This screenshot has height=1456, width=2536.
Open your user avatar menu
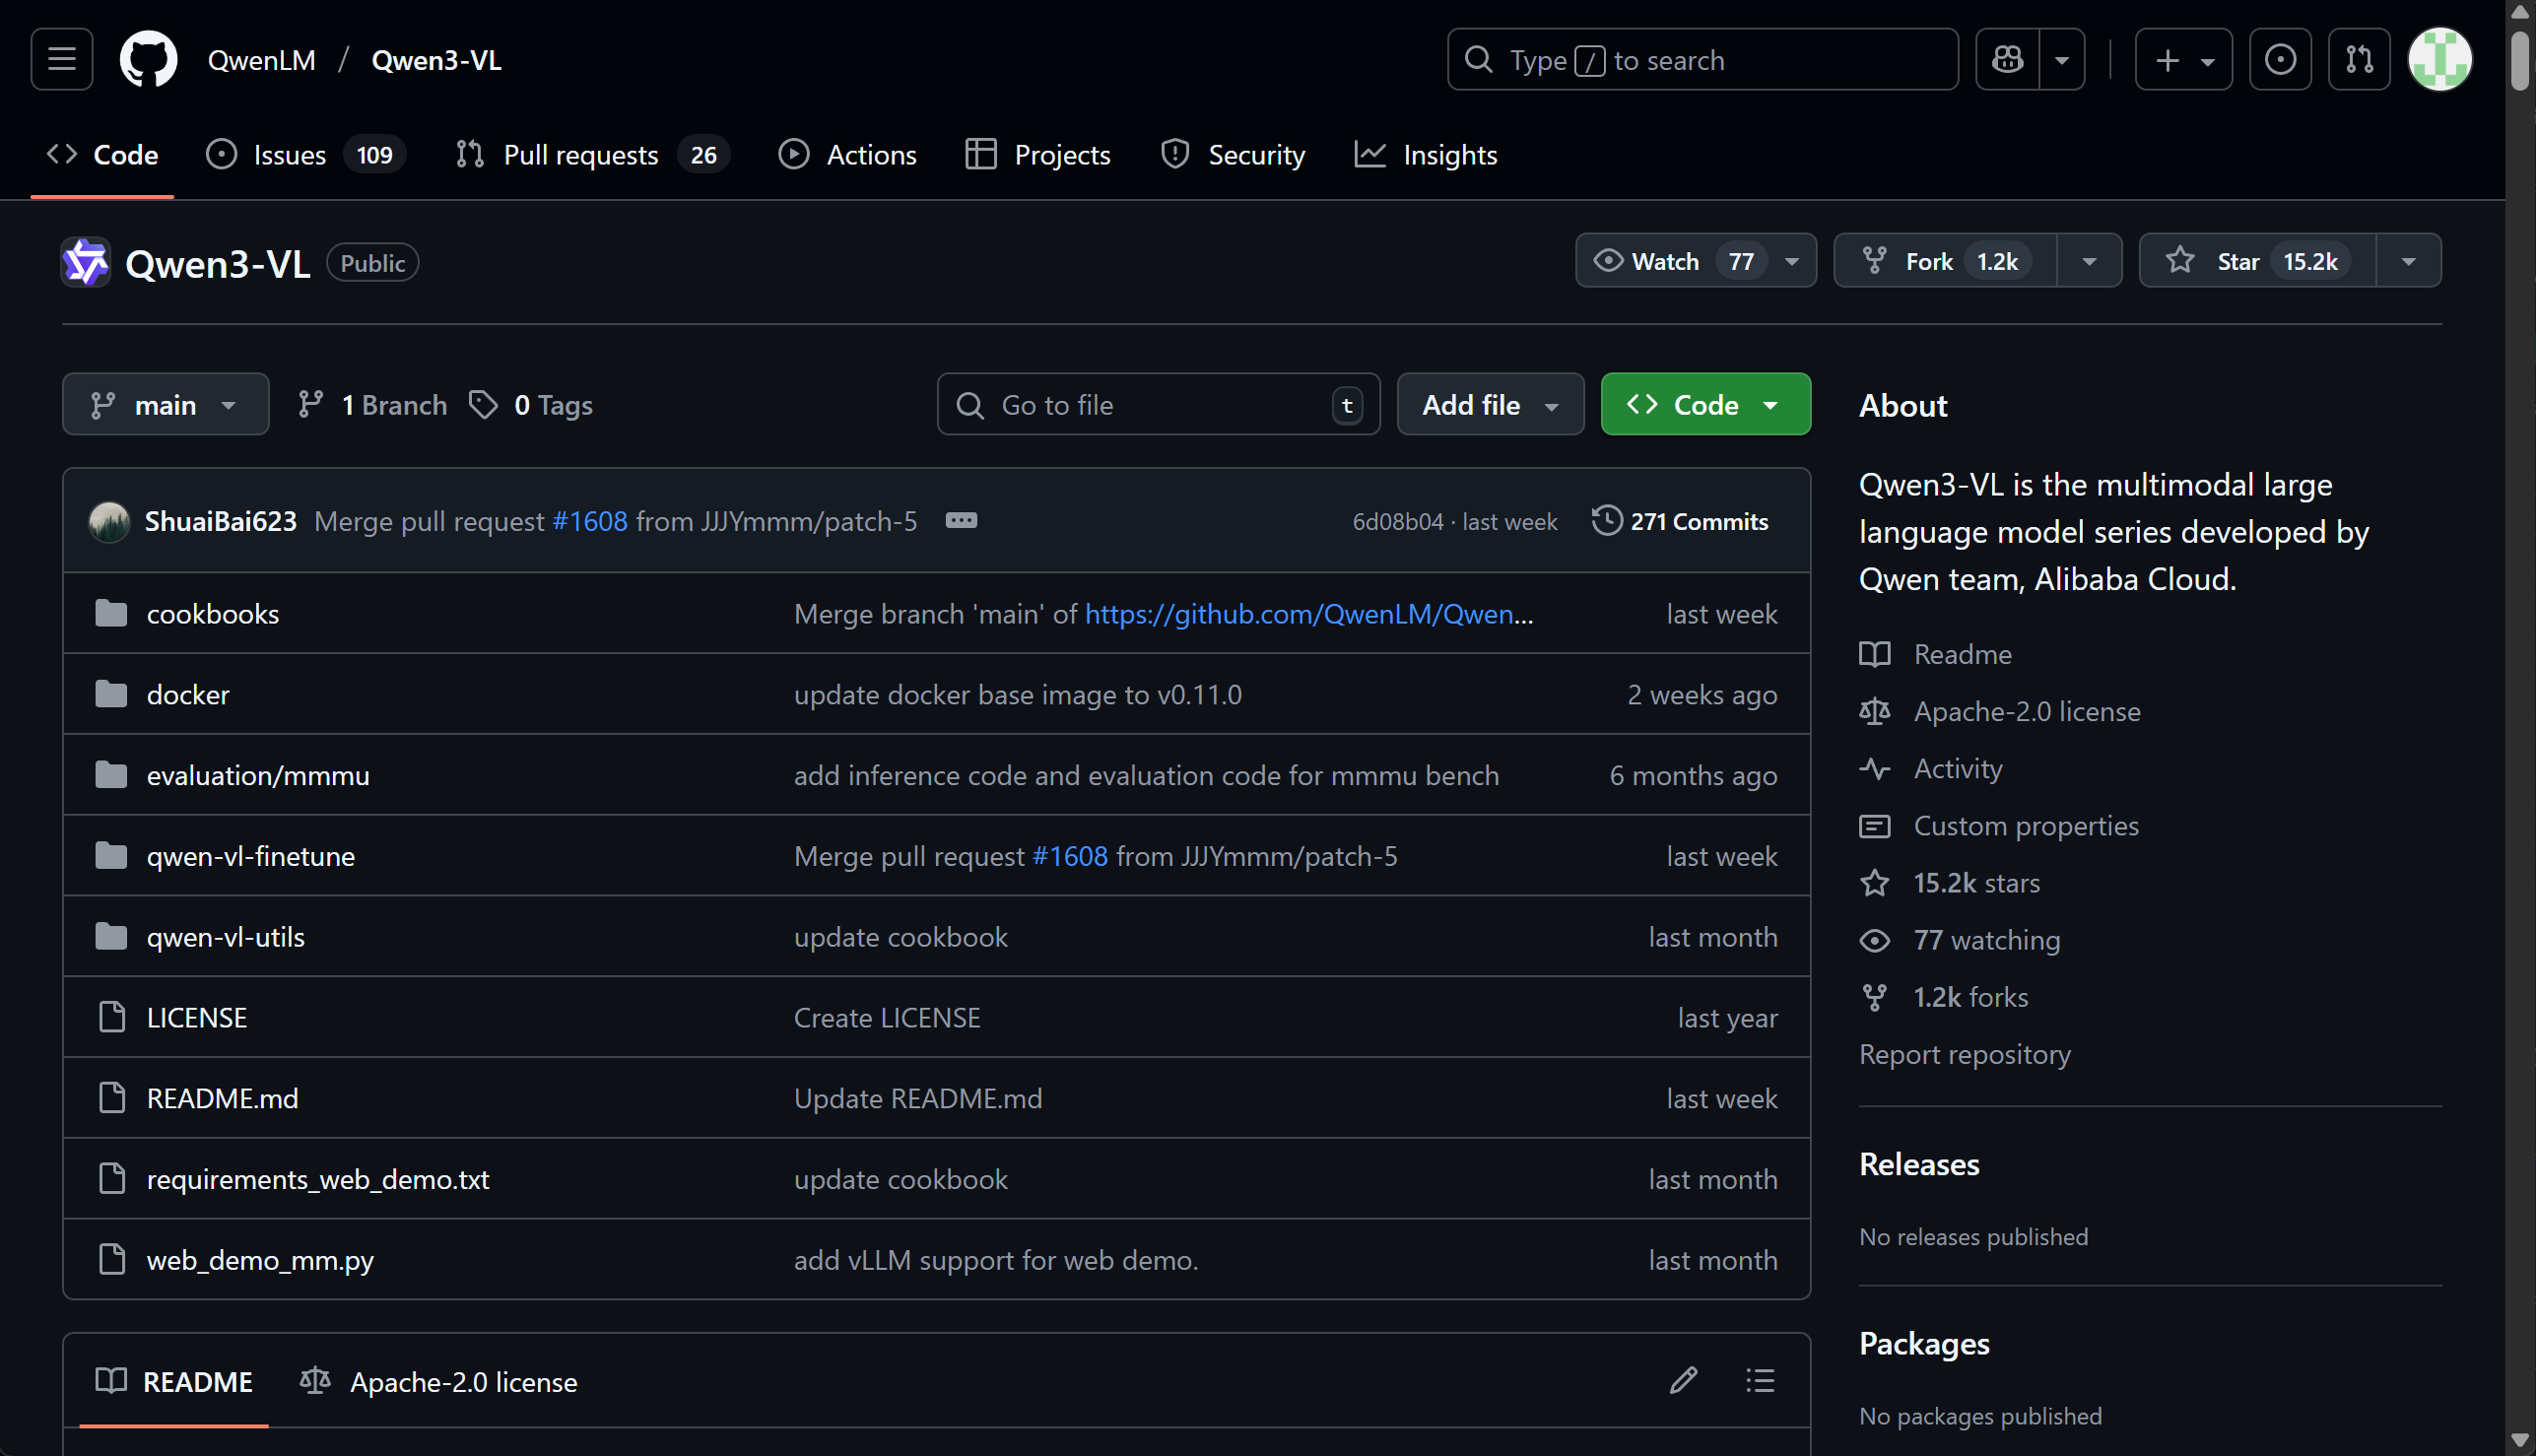coord(2440,60)
